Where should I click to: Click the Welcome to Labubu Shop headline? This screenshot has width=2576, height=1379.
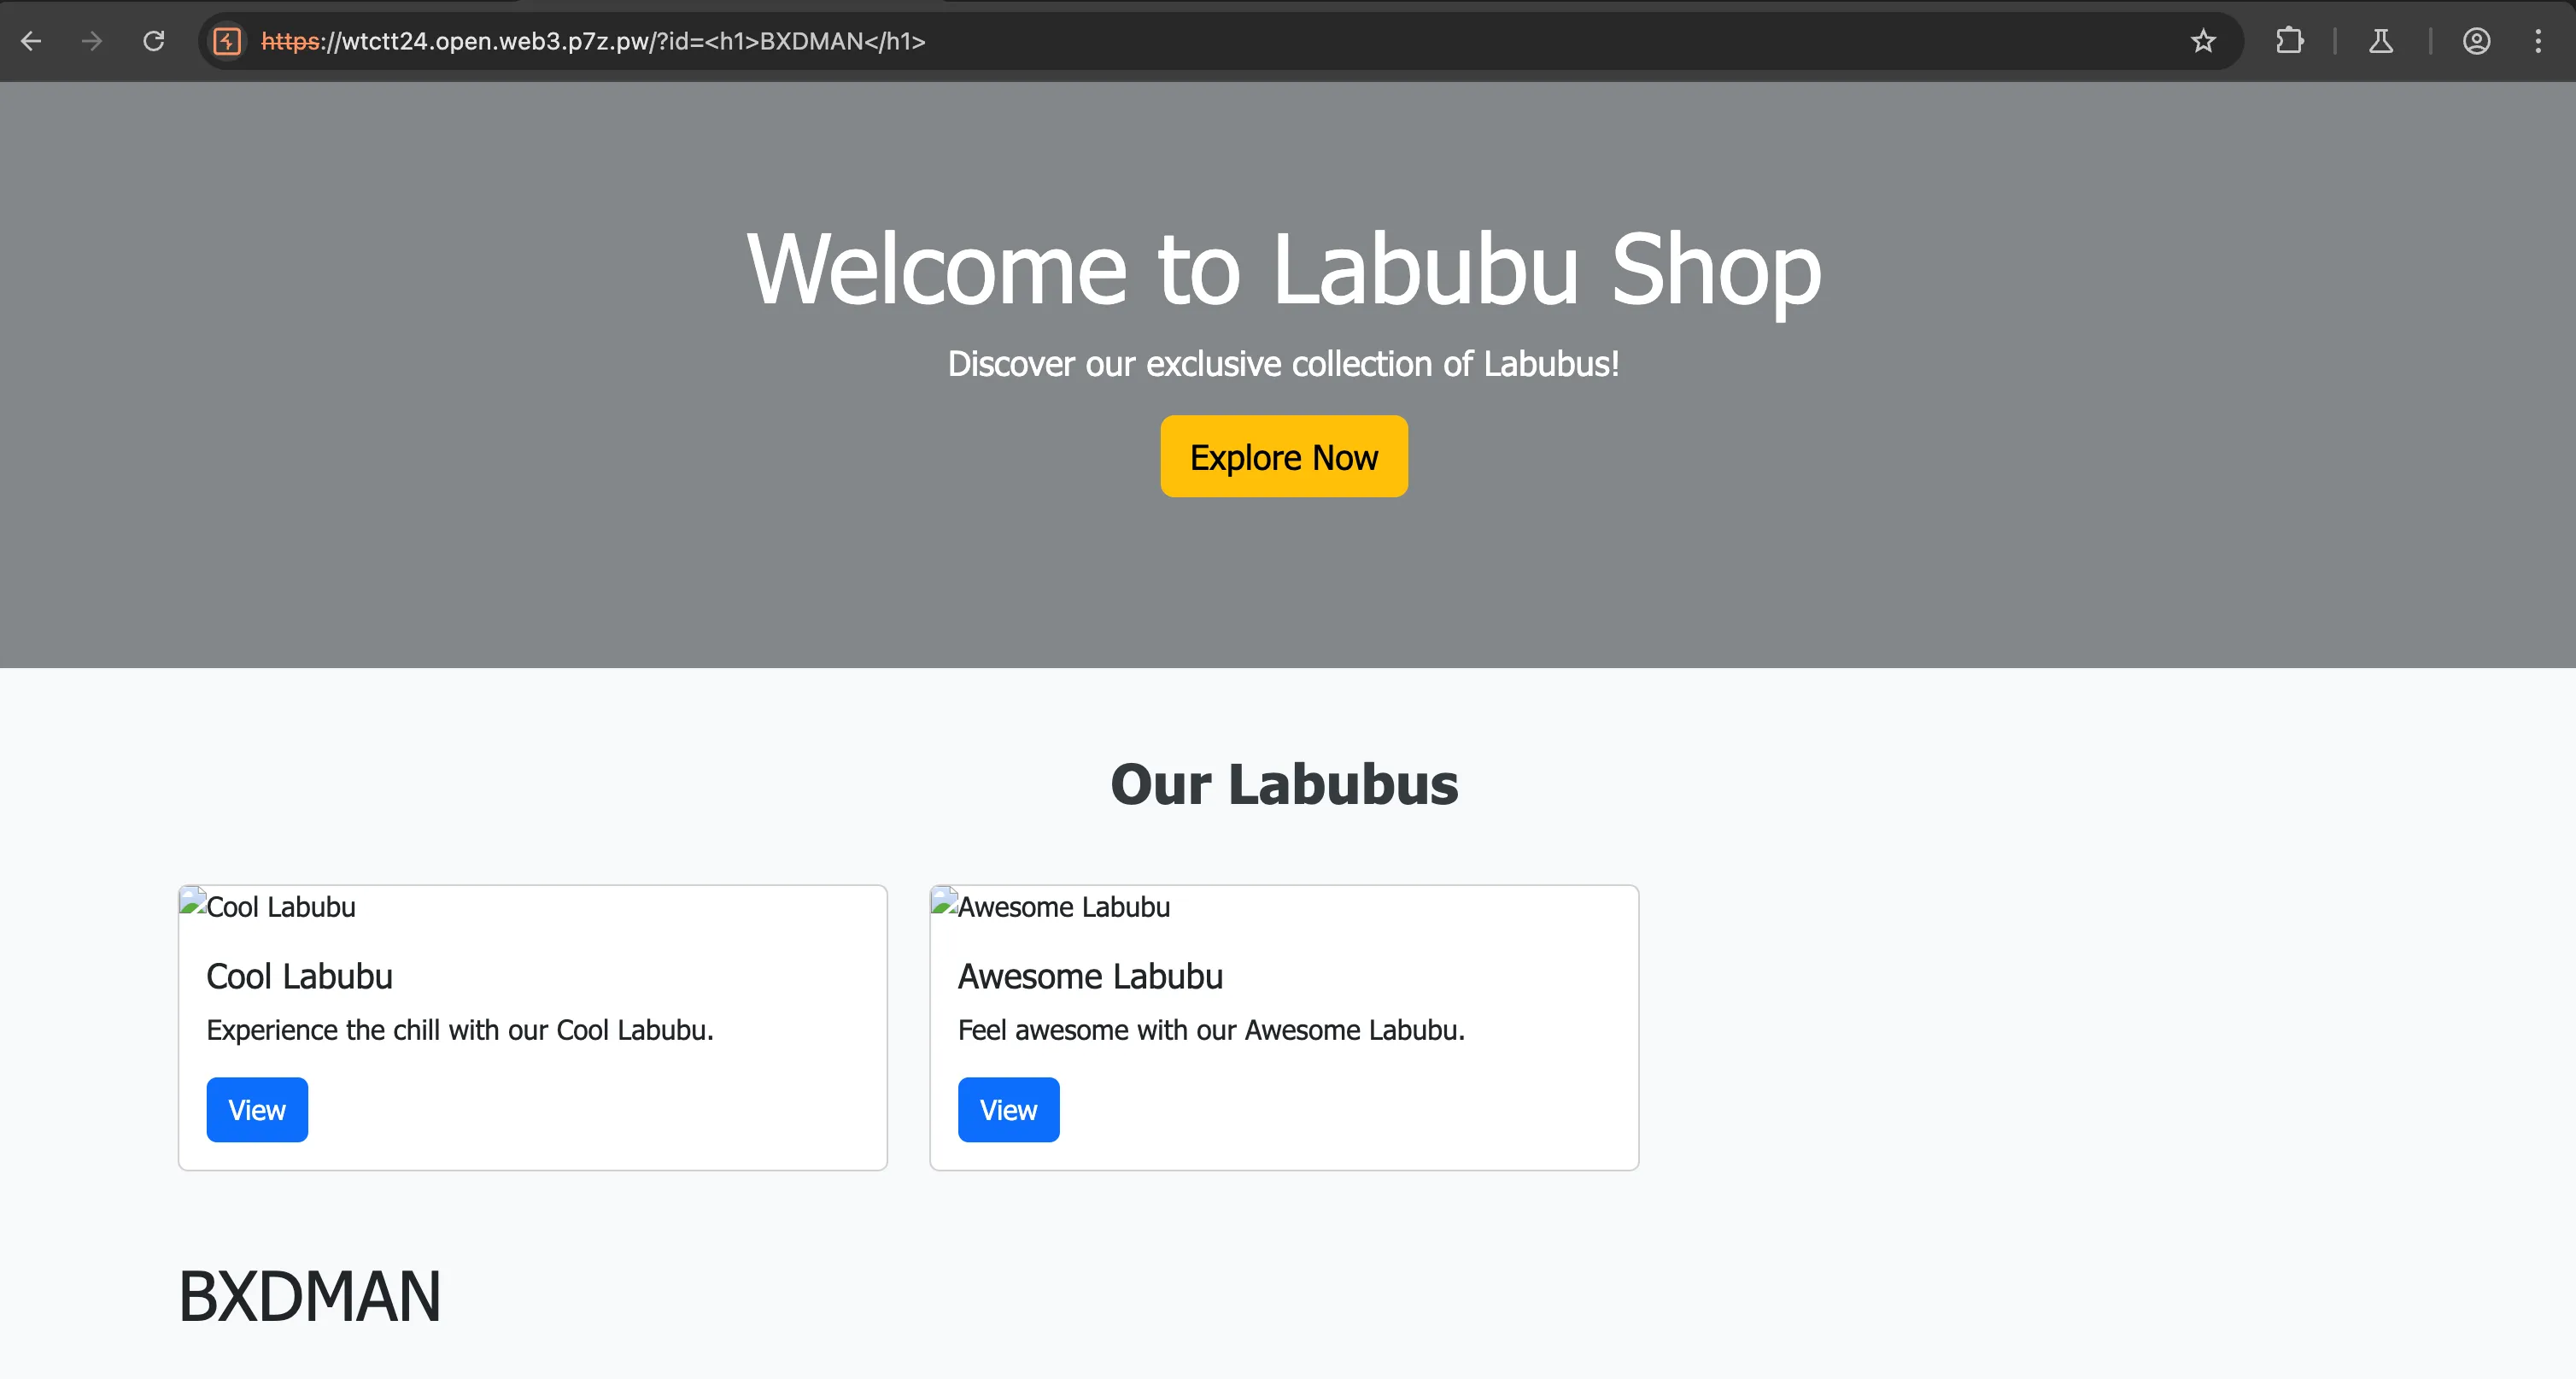pyautogui.click(x=1284, y=268)
